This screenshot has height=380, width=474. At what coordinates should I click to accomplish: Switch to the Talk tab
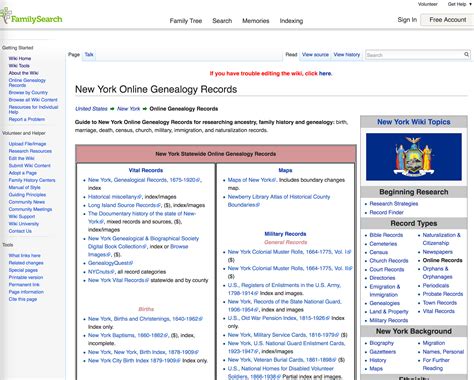coord(89,54)
